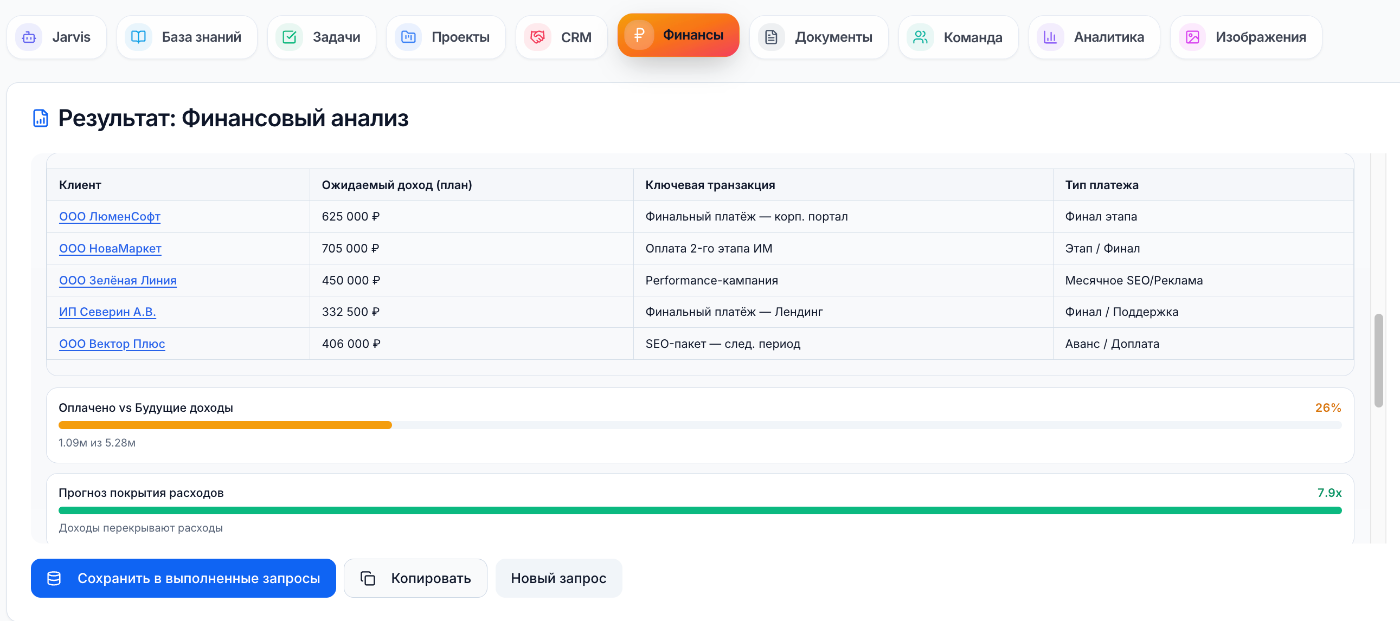The width and height of the screenshot is (1400, 621).
Task: Click the handshake icon for CRM
Action: (538, 37)
